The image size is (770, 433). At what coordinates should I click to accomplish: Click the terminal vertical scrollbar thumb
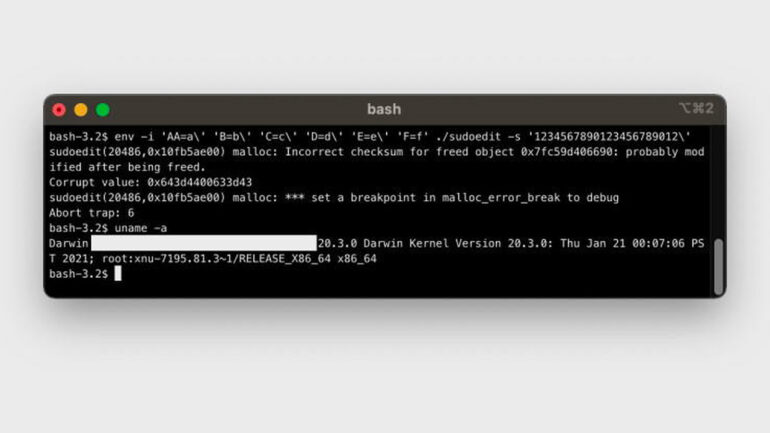718,267
